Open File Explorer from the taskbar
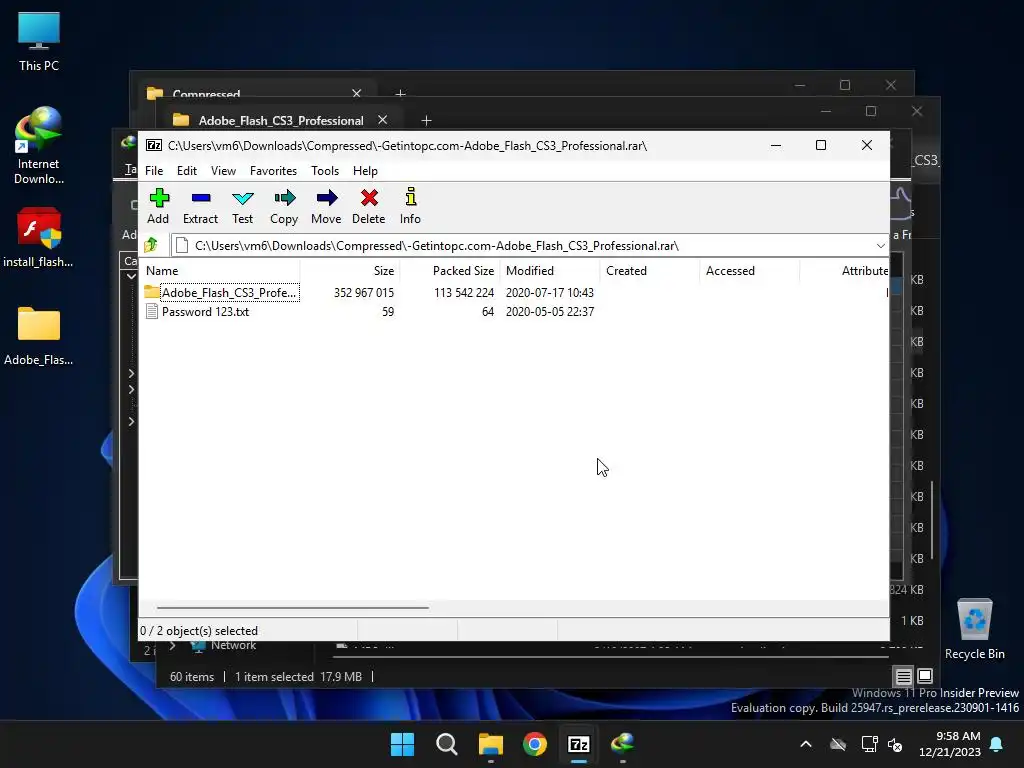Screen dimensions: 1024x768 490,744
